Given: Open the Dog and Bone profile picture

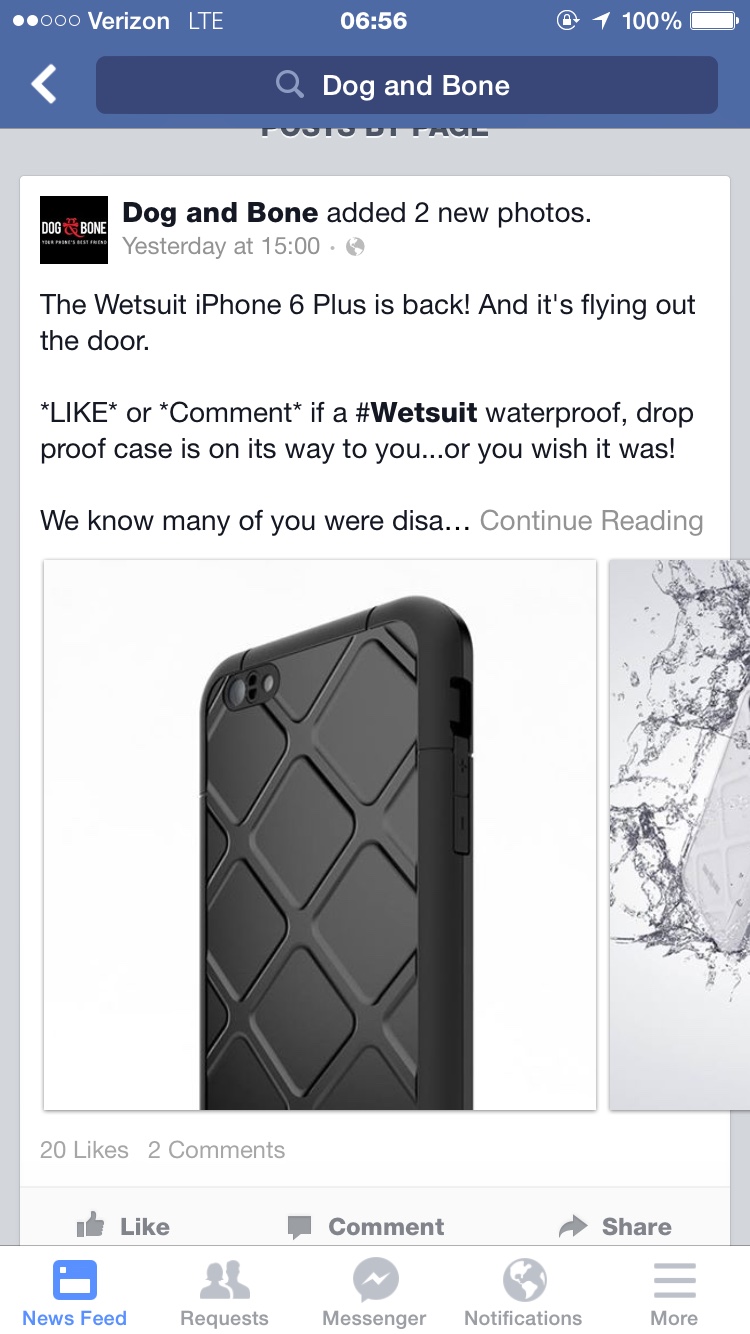Looking at the screenshot, I should tap(74, 230).
